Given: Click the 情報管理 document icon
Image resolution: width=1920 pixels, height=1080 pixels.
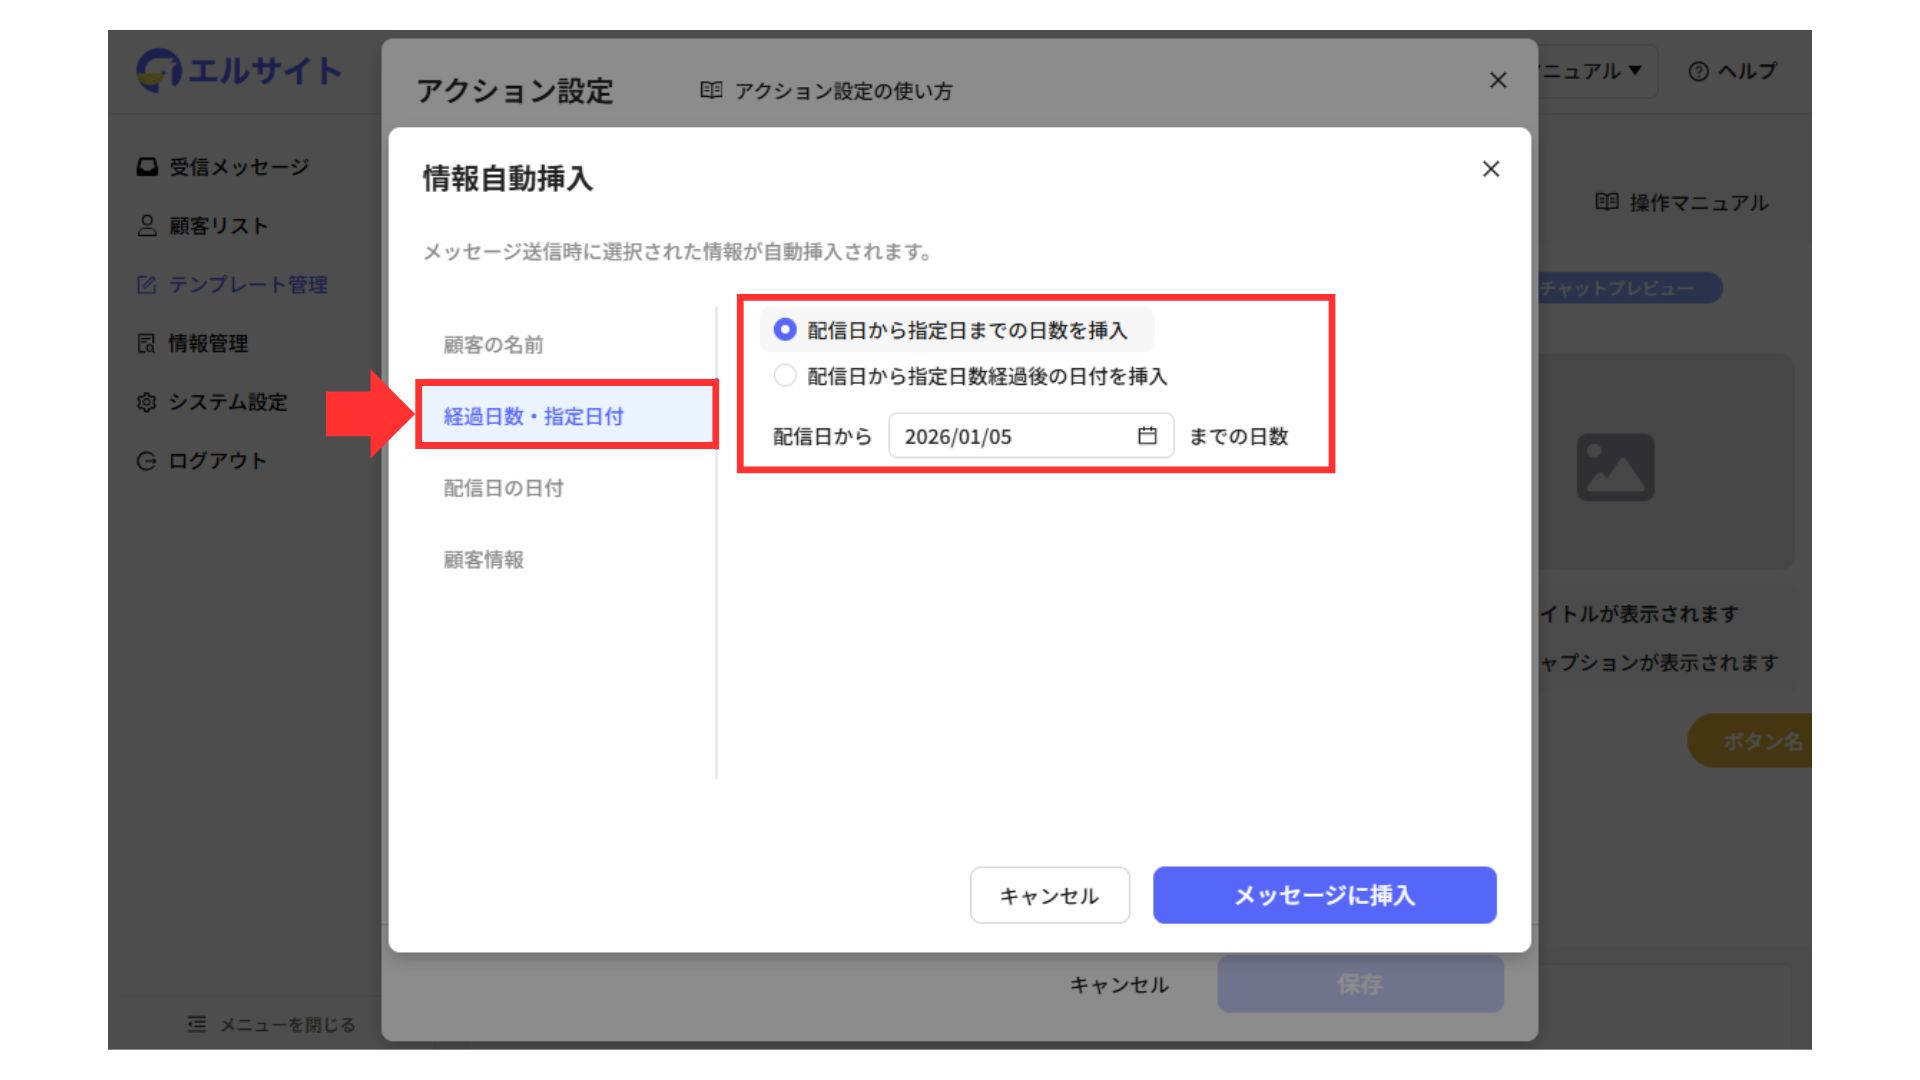Looking at the screenshot, I should 147,344.
